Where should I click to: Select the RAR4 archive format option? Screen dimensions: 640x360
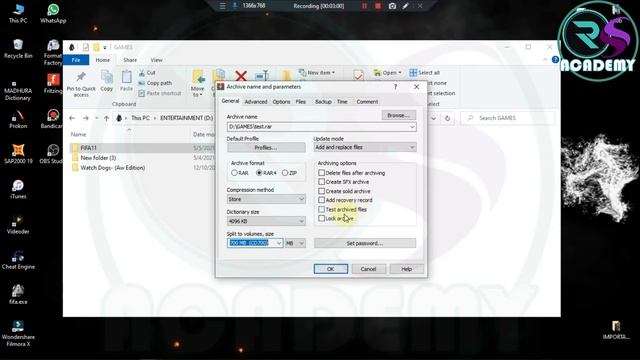pos(266,173)
